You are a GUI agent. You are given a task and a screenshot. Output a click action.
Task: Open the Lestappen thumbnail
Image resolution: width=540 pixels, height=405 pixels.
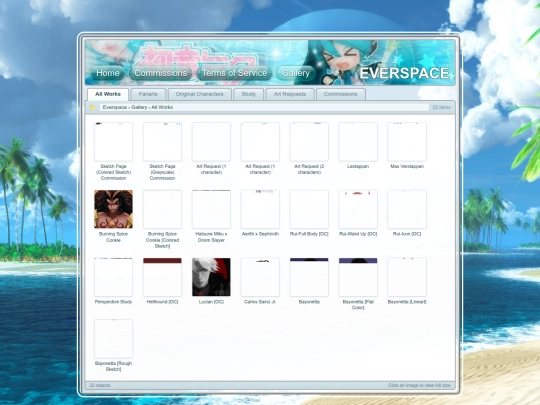358,142
